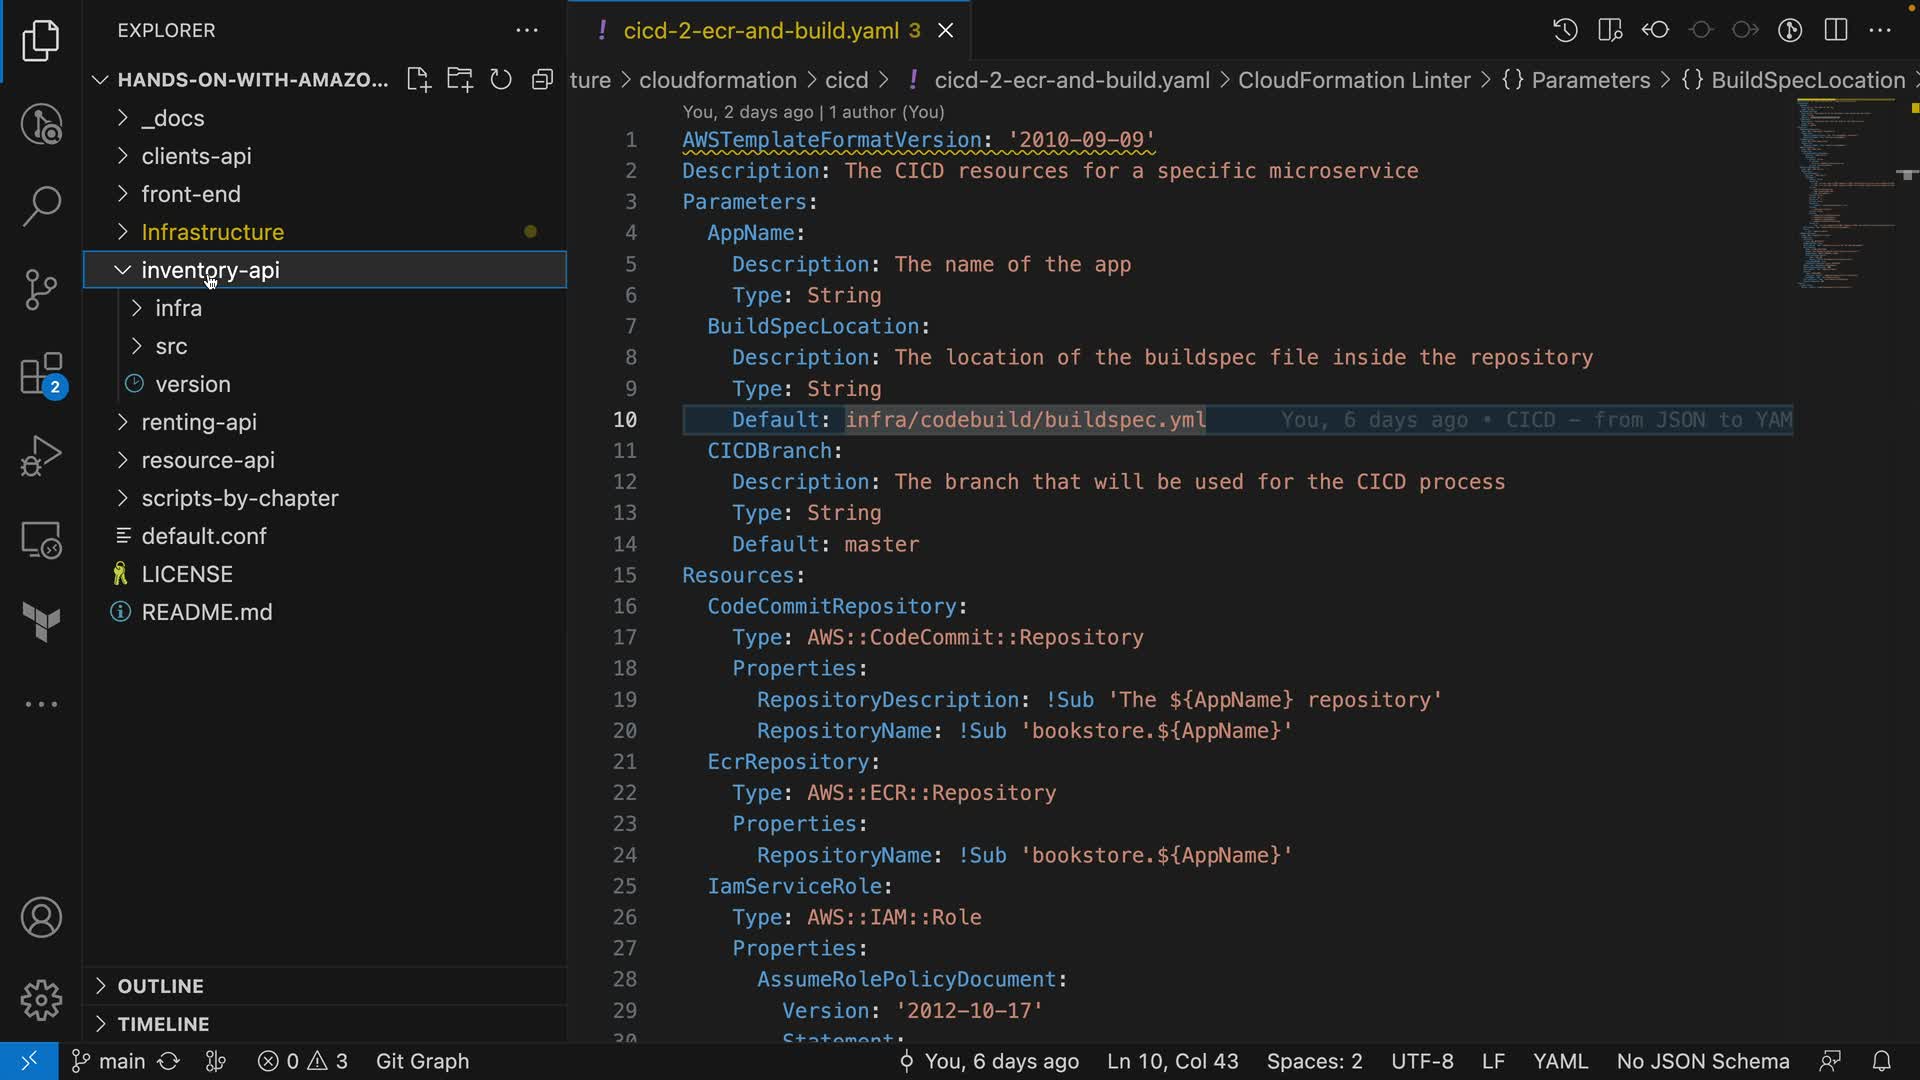Toggle split editor right layout
Image resolution: width=1920 pixels, height=1080 pixels.
[1836, 30]
